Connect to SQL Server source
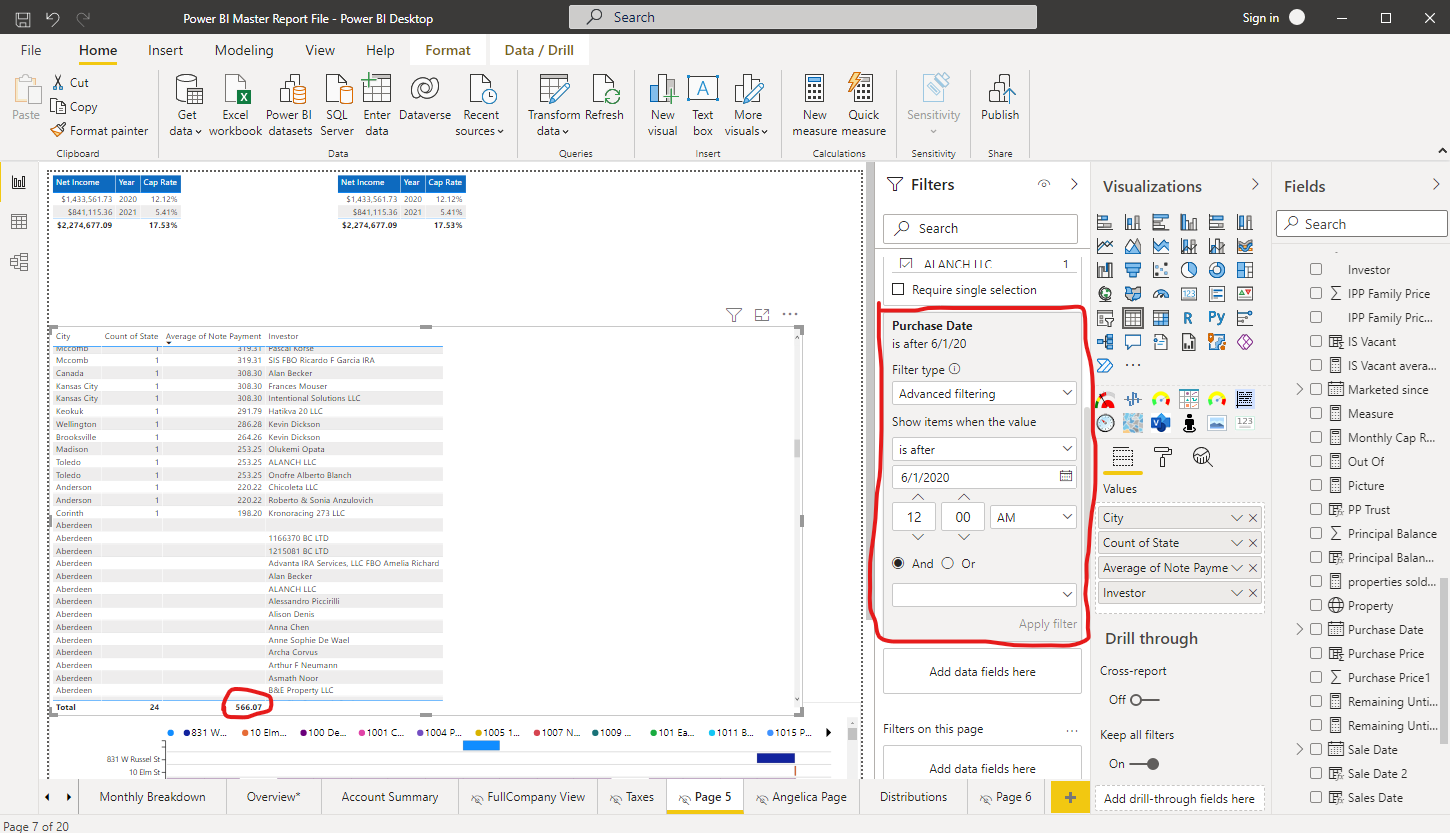This screenshot has height=833, width=1450. (337, 105)
